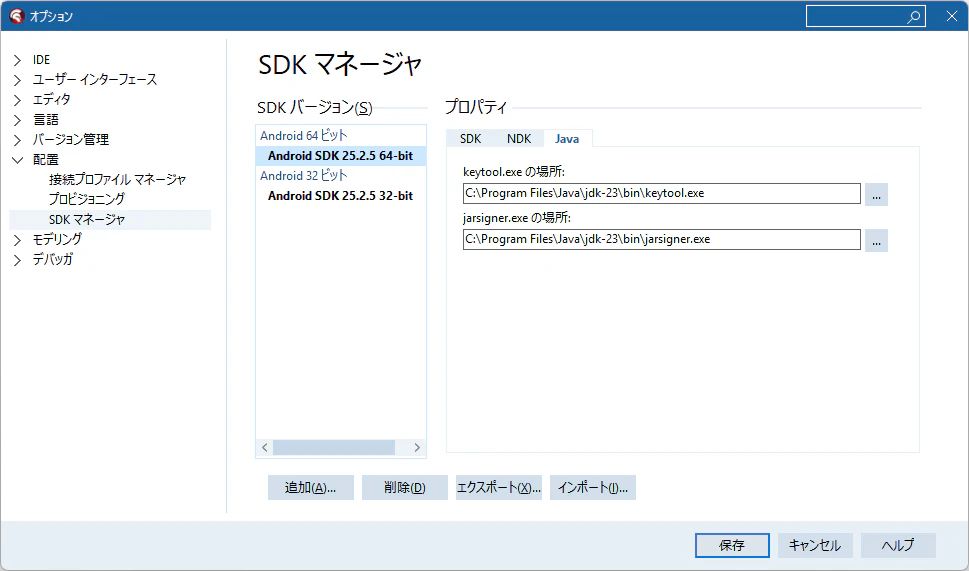Select the ユーザー インターフェース category label
This screenshot has width=969, height=571.
coord(95,80)
